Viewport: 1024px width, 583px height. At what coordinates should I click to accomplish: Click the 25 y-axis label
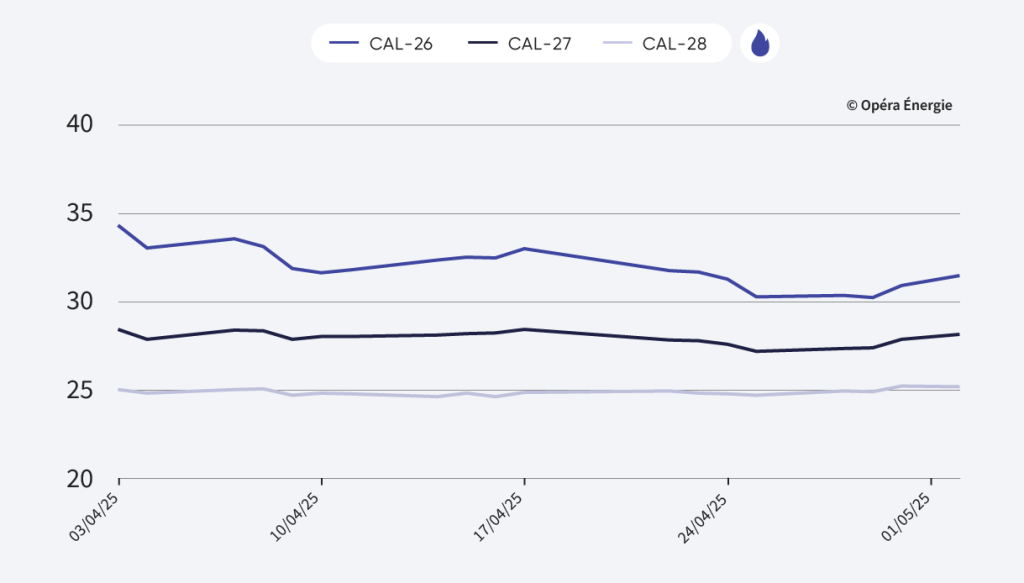tap(79, 390)
